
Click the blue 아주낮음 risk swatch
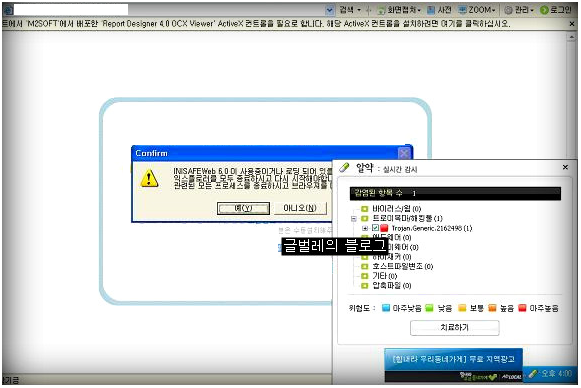(386, 308)
